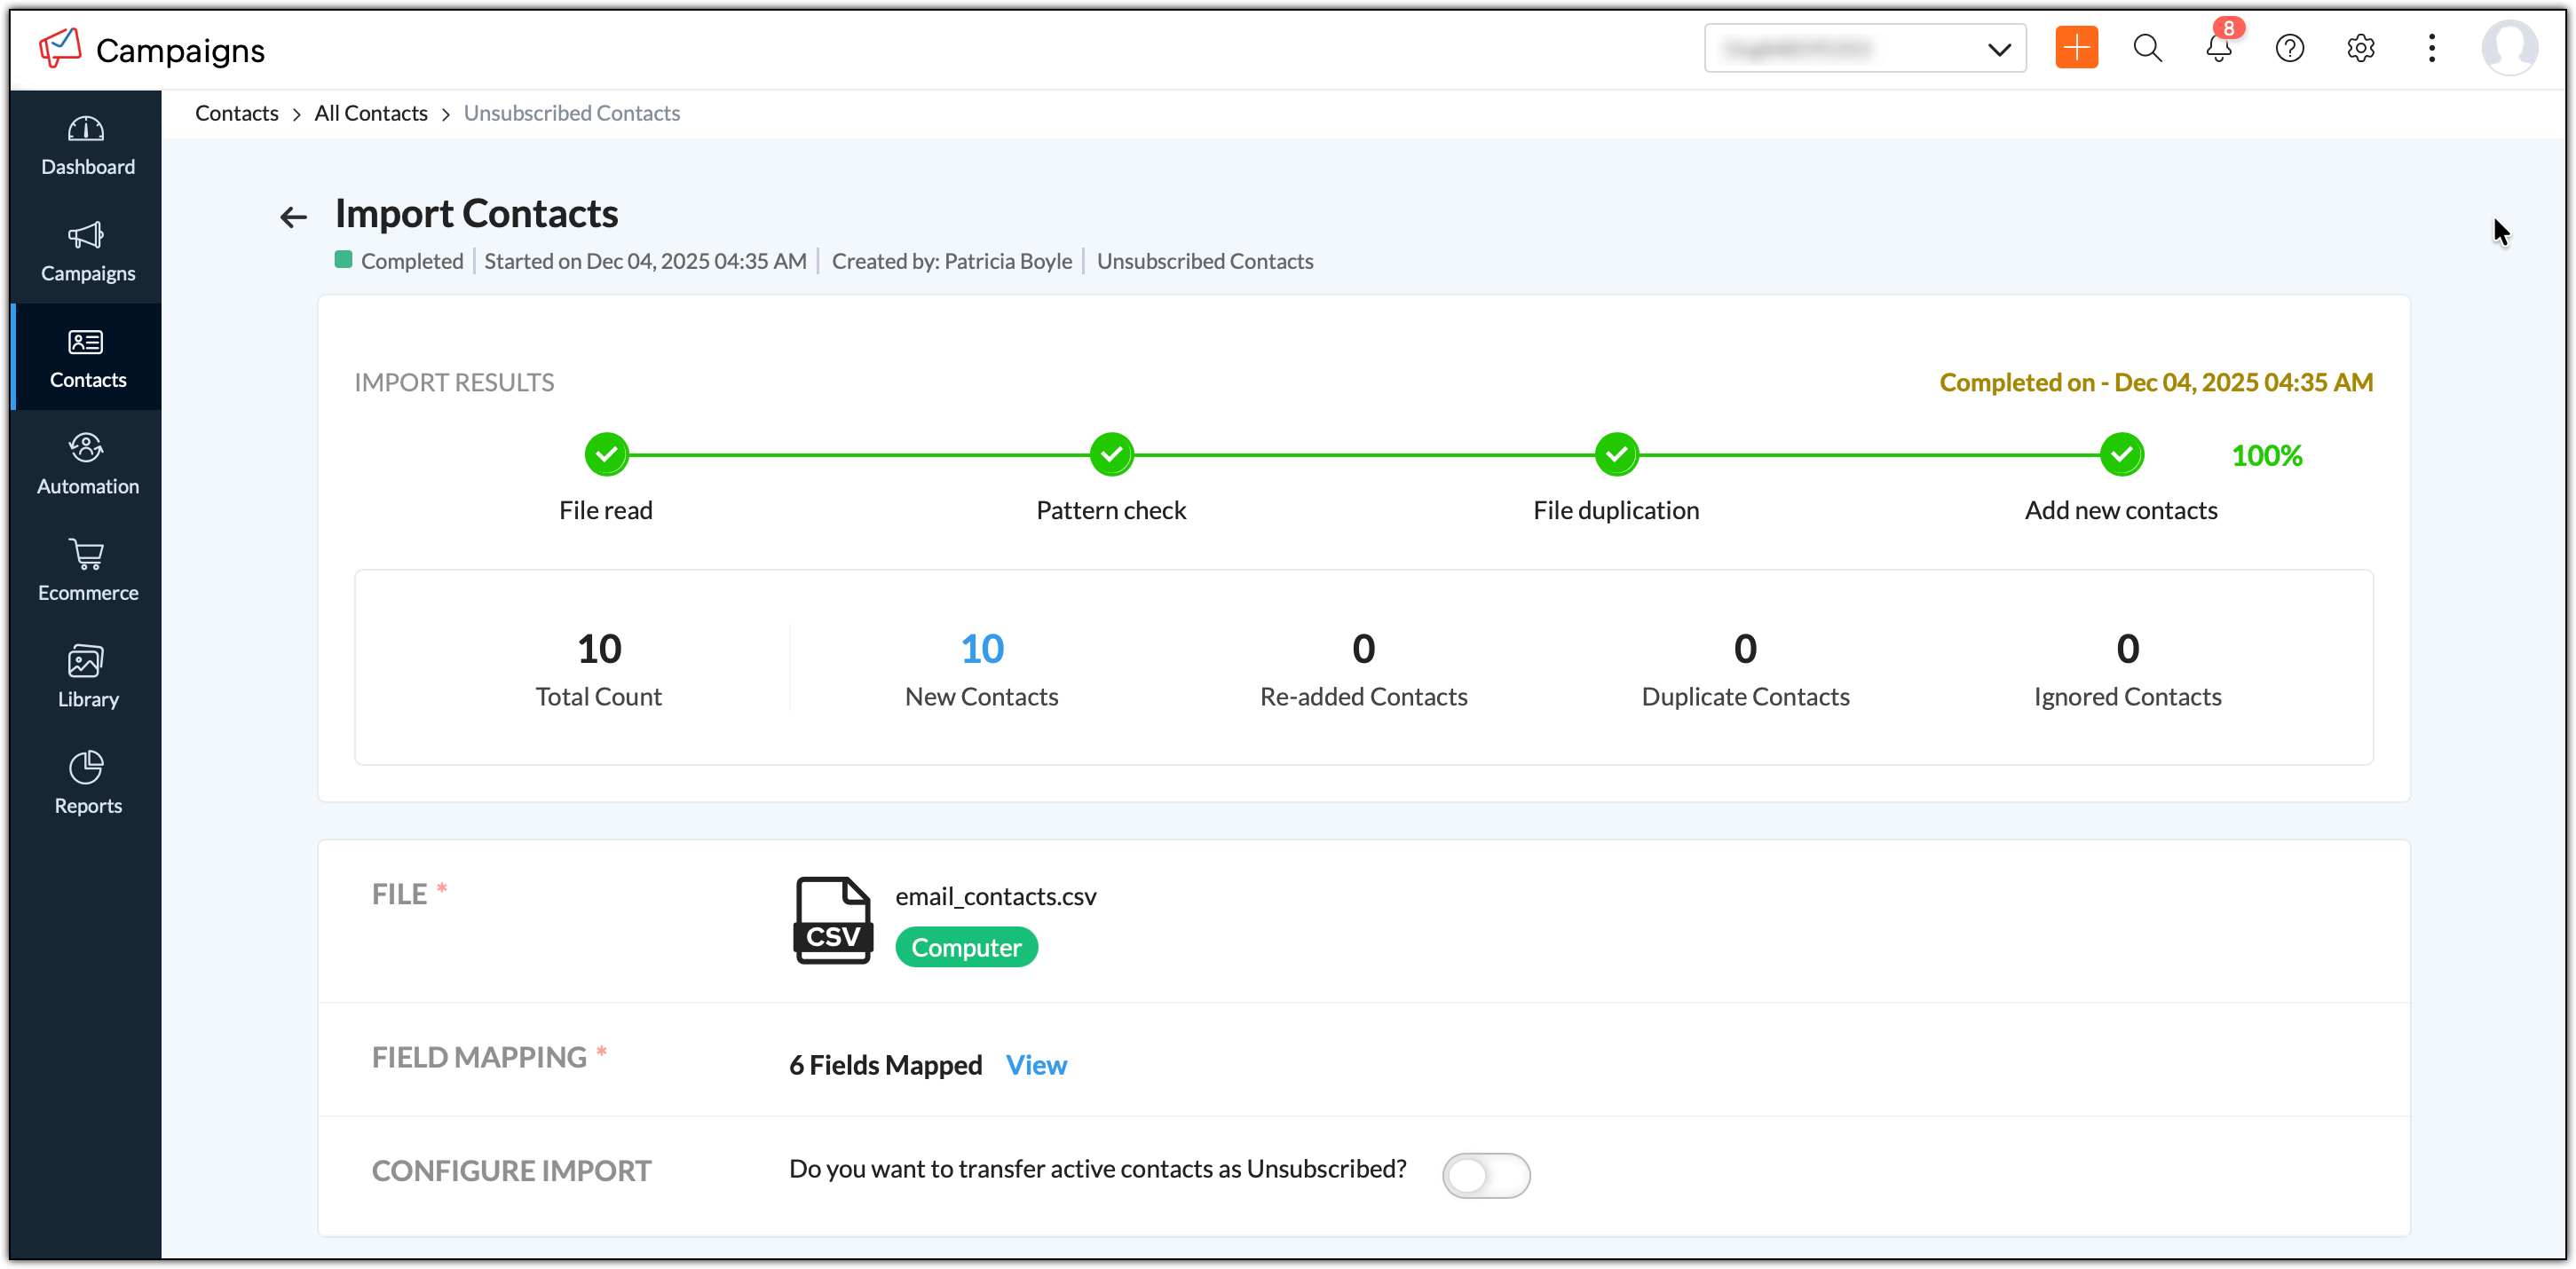Open the three-dot more options menu

[x=2431, y=48]
